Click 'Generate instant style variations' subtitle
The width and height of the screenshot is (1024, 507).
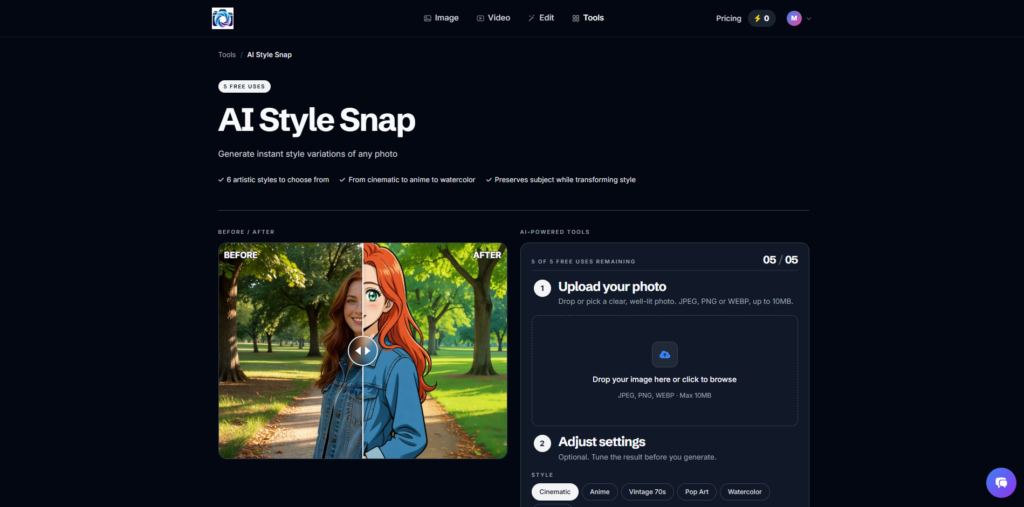308,154
